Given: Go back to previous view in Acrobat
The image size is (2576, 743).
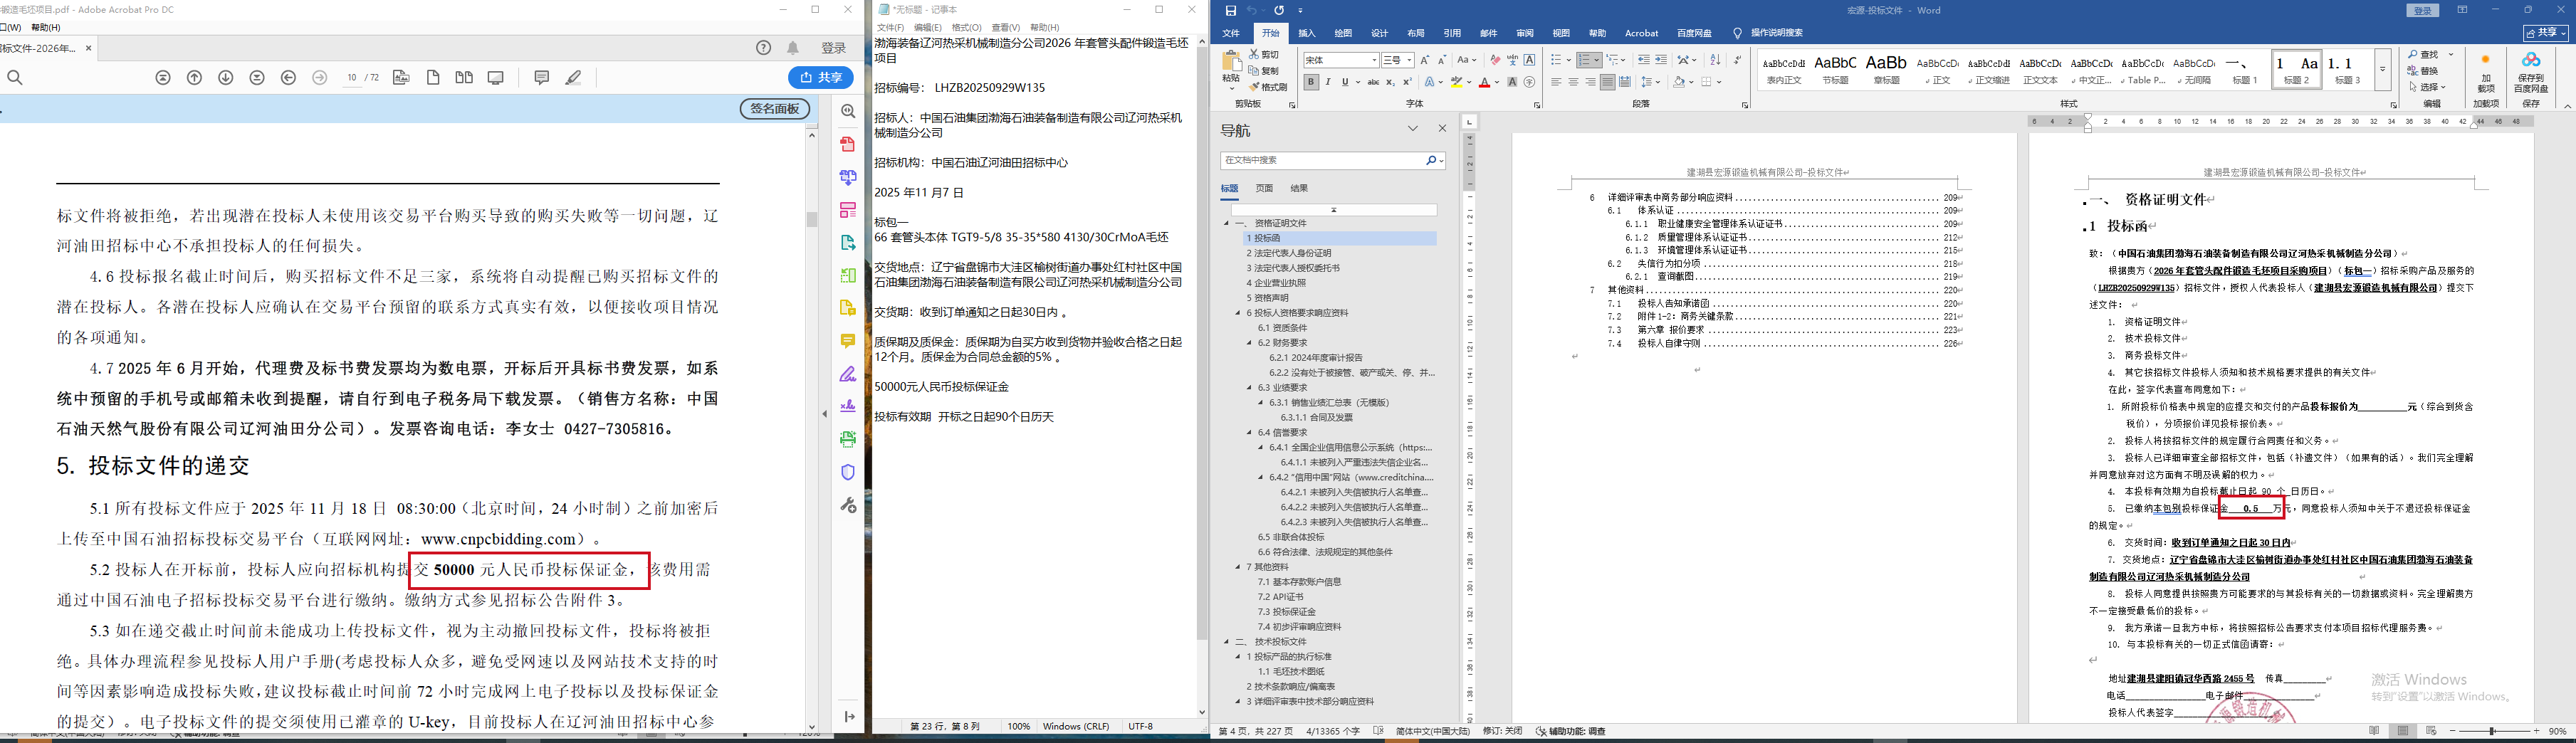Looking at the screenshot, I should tap(289, 78).
